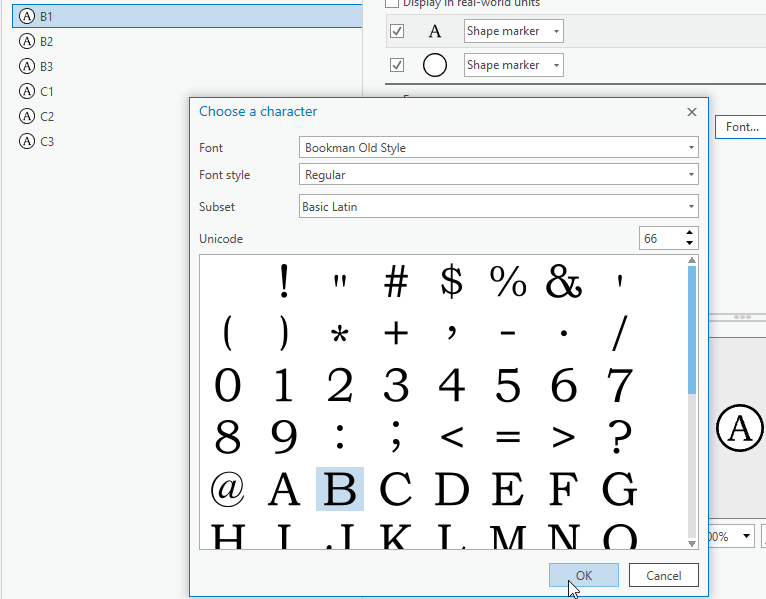Pick the @ character in the grid
This screenshot has height=599, width=766.
tap(228, 489)
